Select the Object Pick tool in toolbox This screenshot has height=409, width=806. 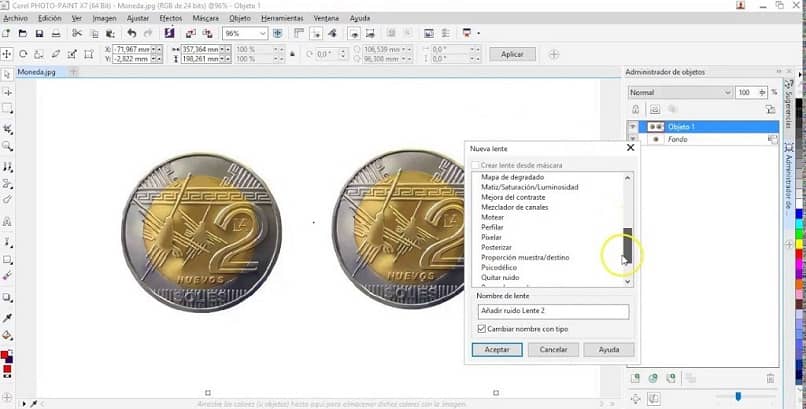tap(7, 75)
